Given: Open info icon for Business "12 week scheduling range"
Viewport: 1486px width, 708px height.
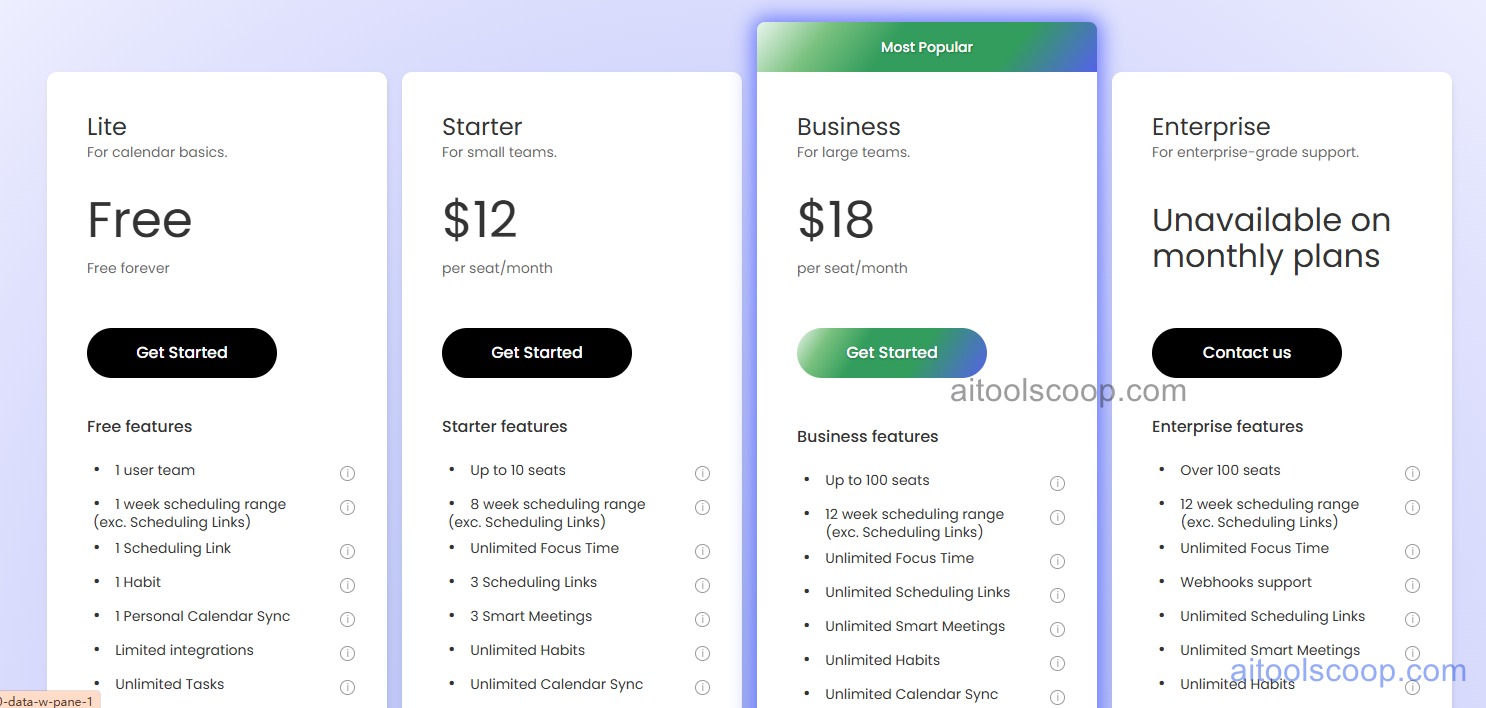Looking at the screenshot, I should click(x=1057, y=517).
